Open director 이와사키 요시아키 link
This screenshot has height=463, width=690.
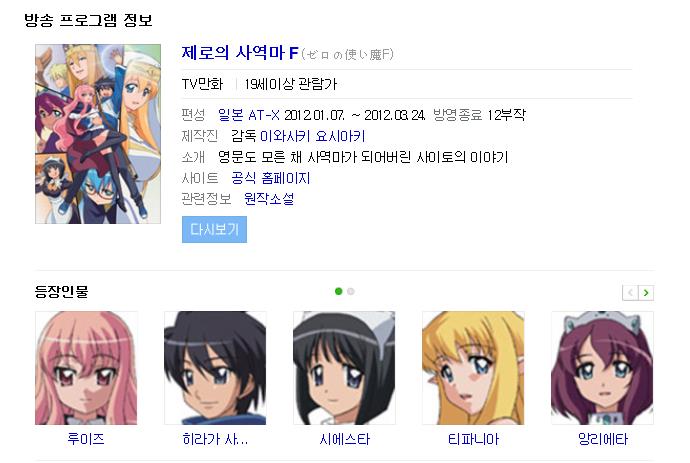(312, 136)
